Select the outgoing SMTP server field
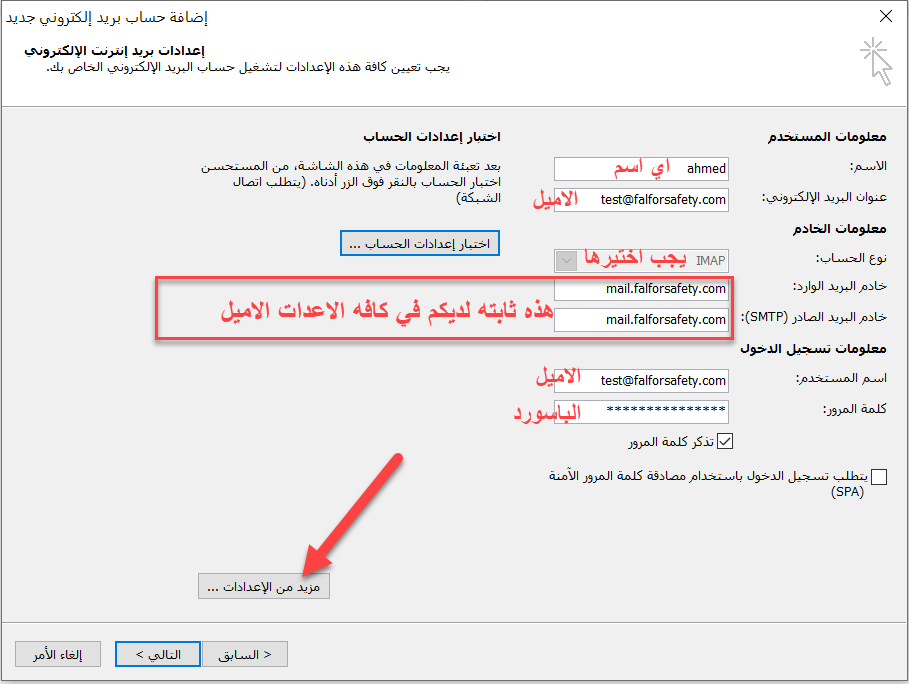This screenshot has width=909, height=684. pos(641,320)
